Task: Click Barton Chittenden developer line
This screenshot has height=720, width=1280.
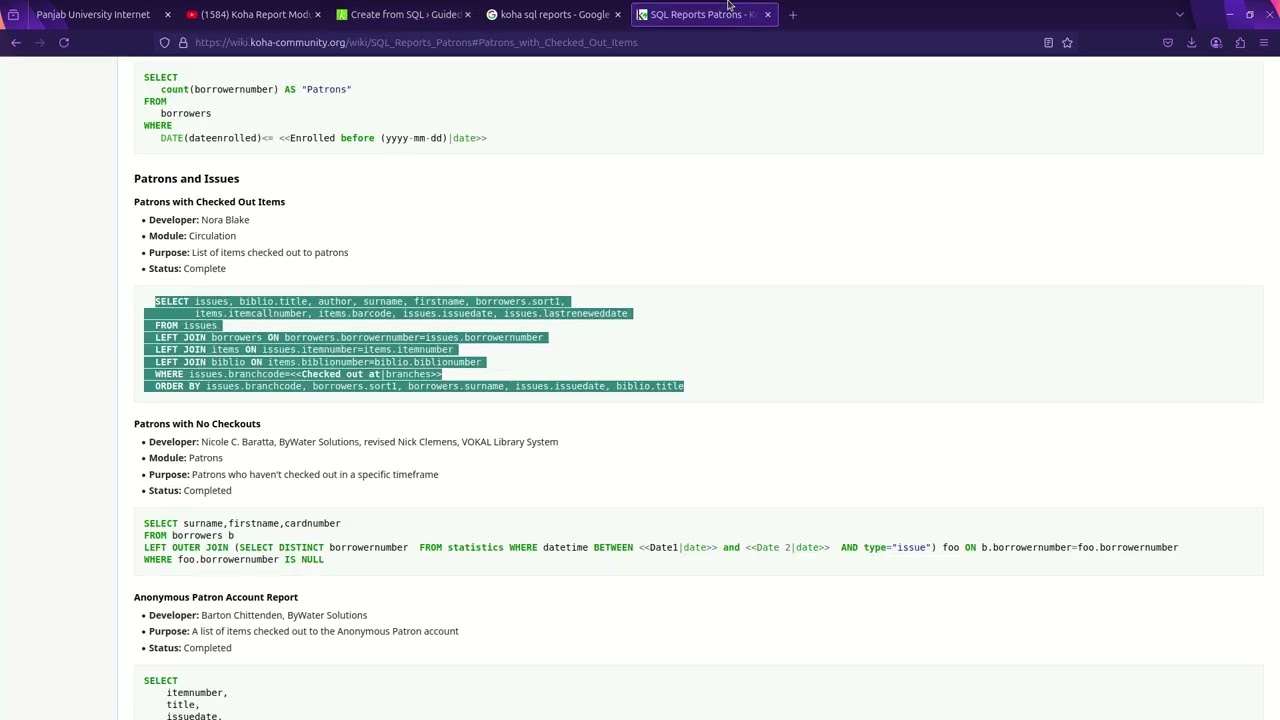Action: [x=258, y=615]
